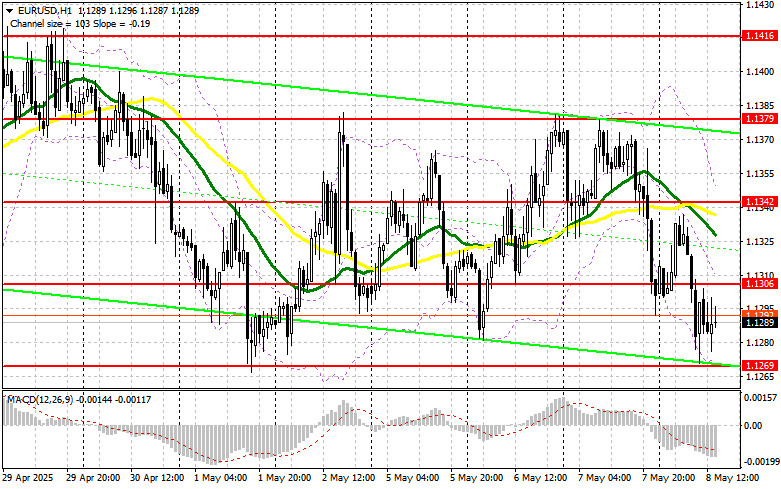Click the 1.1400 value on price axis
781x489 pixels.
coord(760,72)
